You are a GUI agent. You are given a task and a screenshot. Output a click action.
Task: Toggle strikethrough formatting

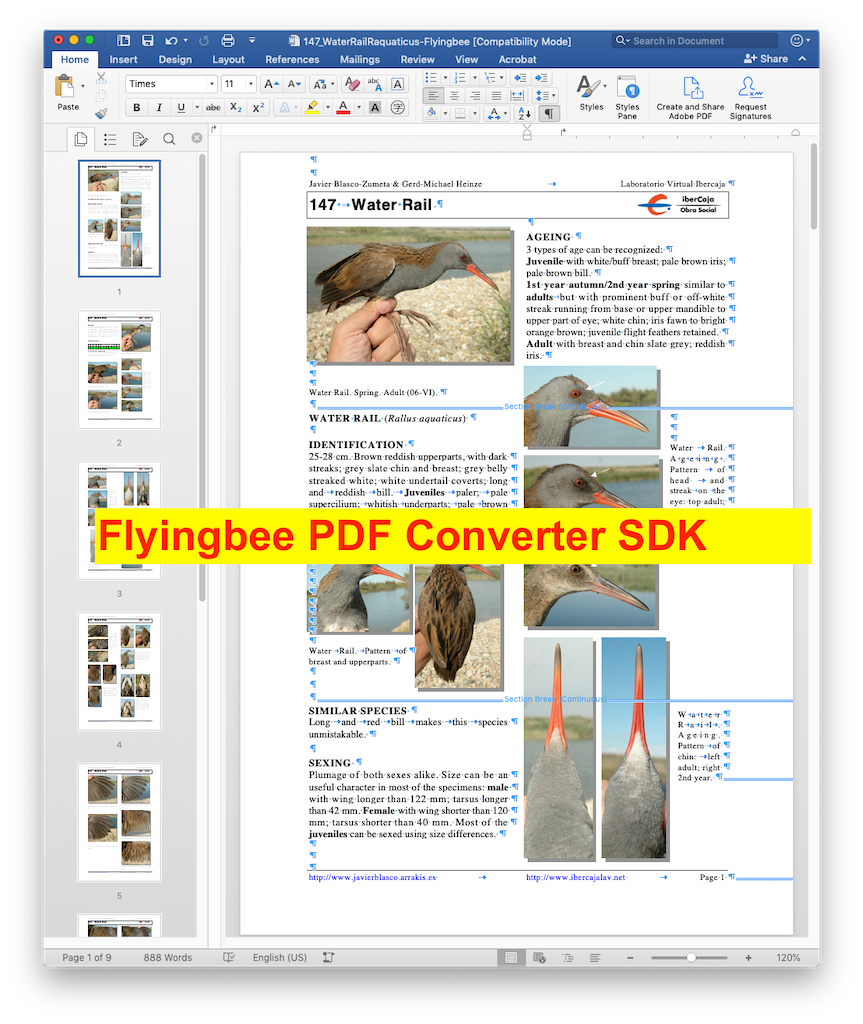click(x=213, y=108)
